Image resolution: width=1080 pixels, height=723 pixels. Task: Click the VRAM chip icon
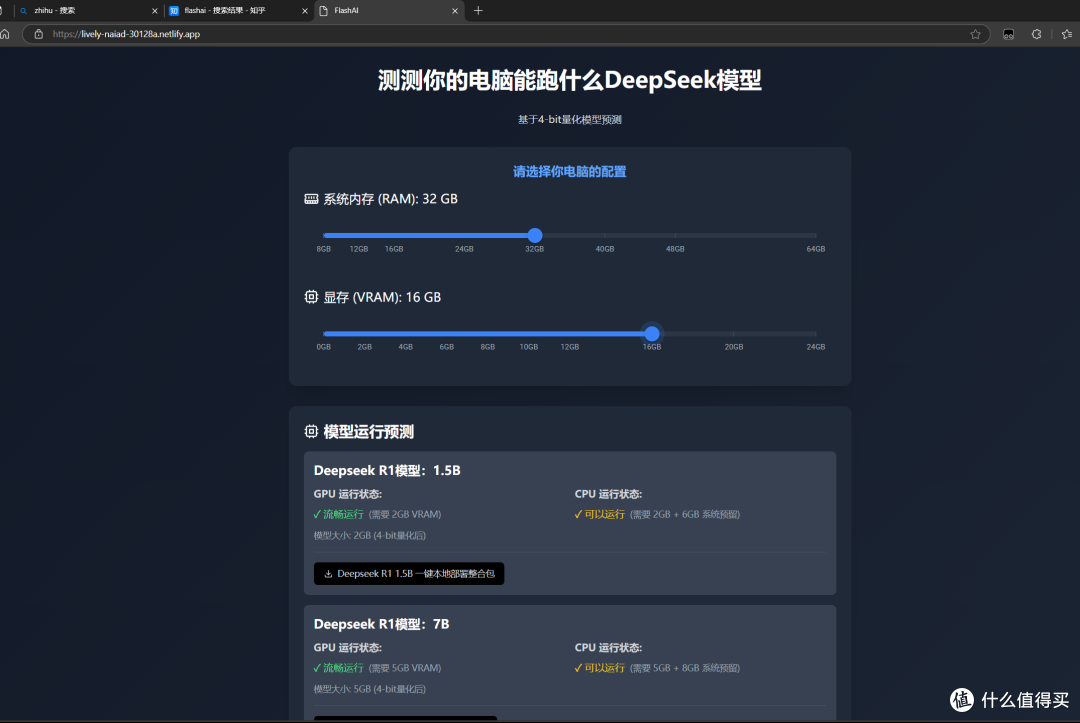[x=311, y=297]
